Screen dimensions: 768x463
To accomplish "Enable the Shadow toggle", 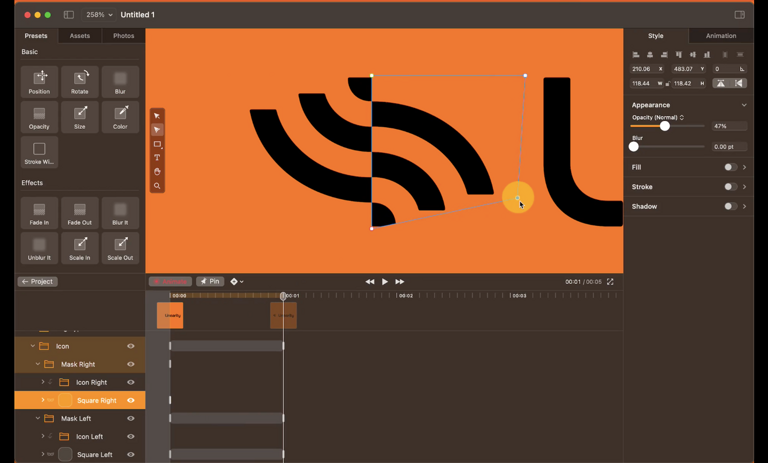I will pos(730,206).
